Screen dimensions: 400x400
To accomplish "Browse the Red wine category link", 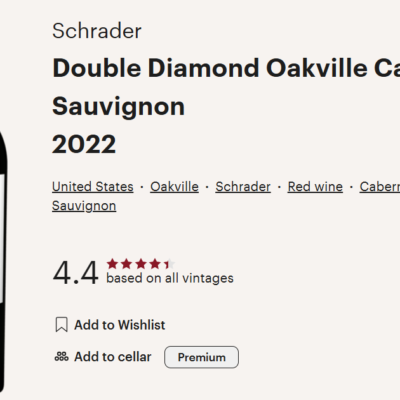I will point(315,187).
